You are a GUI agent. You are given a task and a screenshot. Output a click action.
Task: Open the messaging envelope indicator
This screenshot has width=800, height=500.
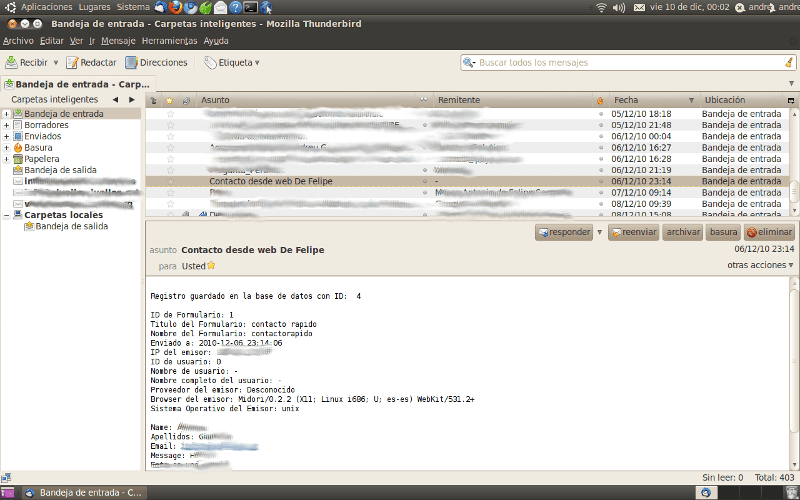[x=639, y=7]
